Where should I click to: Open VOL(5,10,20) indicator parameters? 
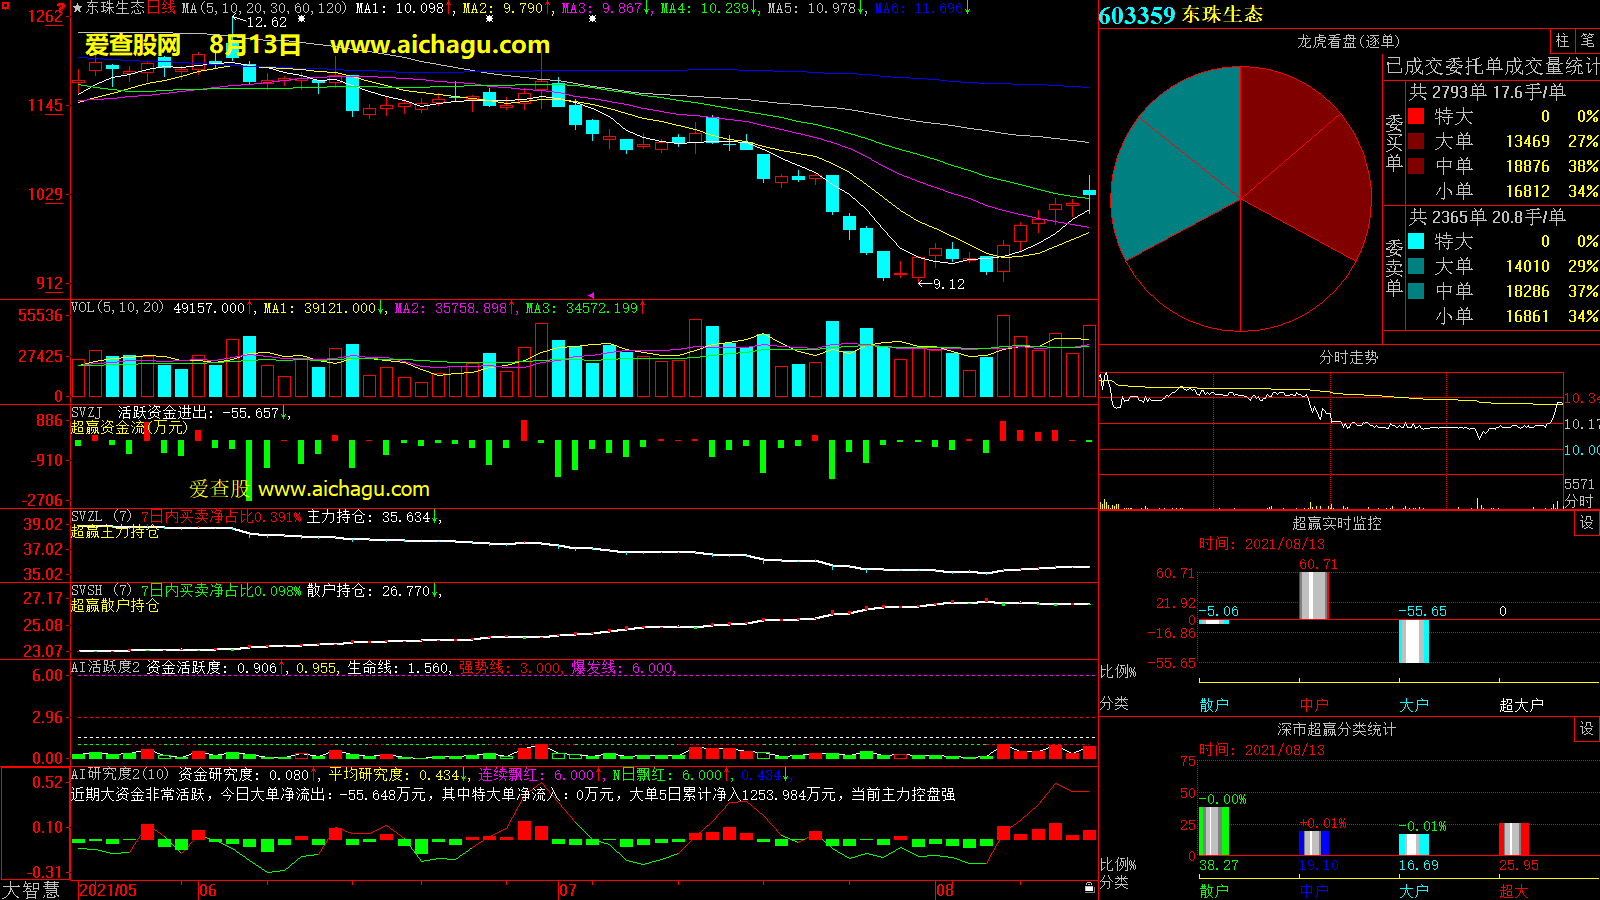pos(117,308)
